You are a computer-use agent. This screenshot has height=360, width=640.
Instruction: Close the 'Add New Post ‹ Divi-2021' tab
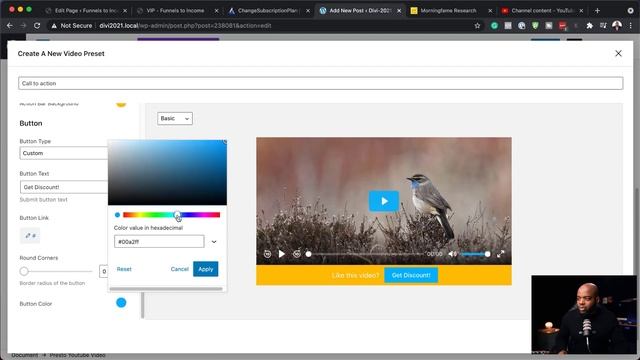399,11
